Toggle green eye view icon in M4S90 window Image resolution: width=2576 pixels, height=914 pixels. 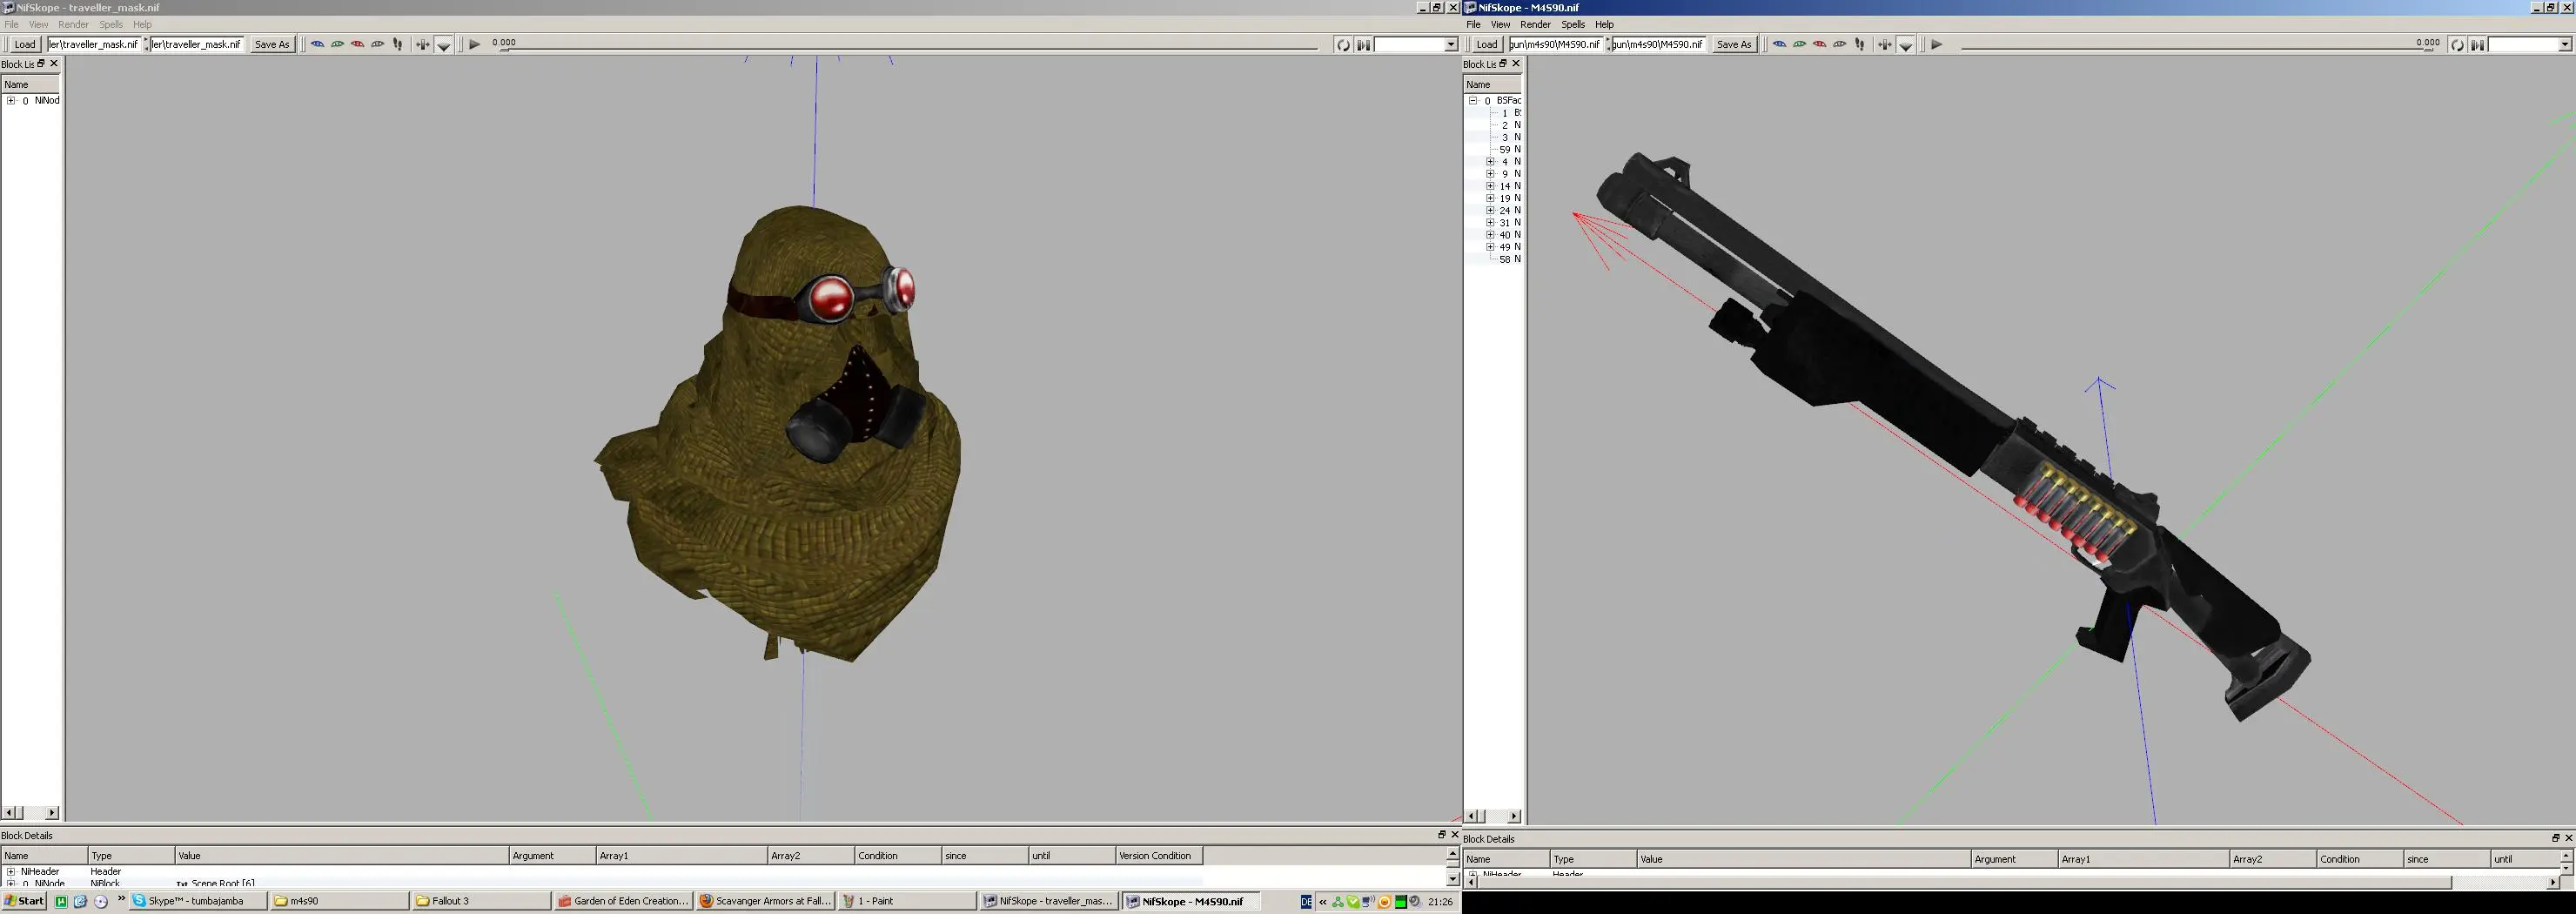coord(1799,44)
